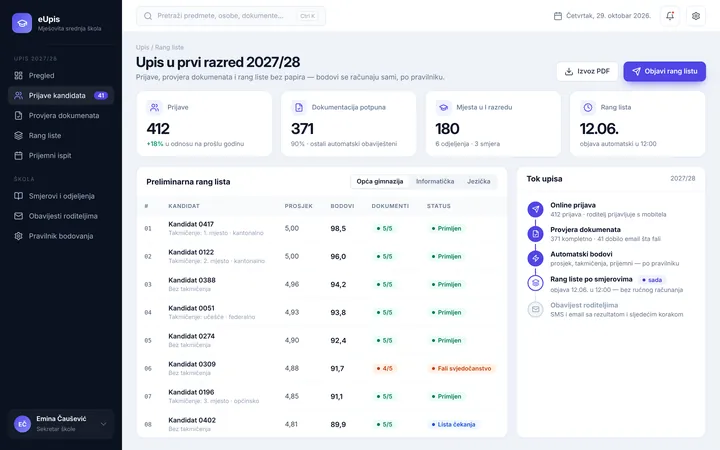The image size is (720, 450).
Task: Click STATUS column header
Action: pos(439,206)
